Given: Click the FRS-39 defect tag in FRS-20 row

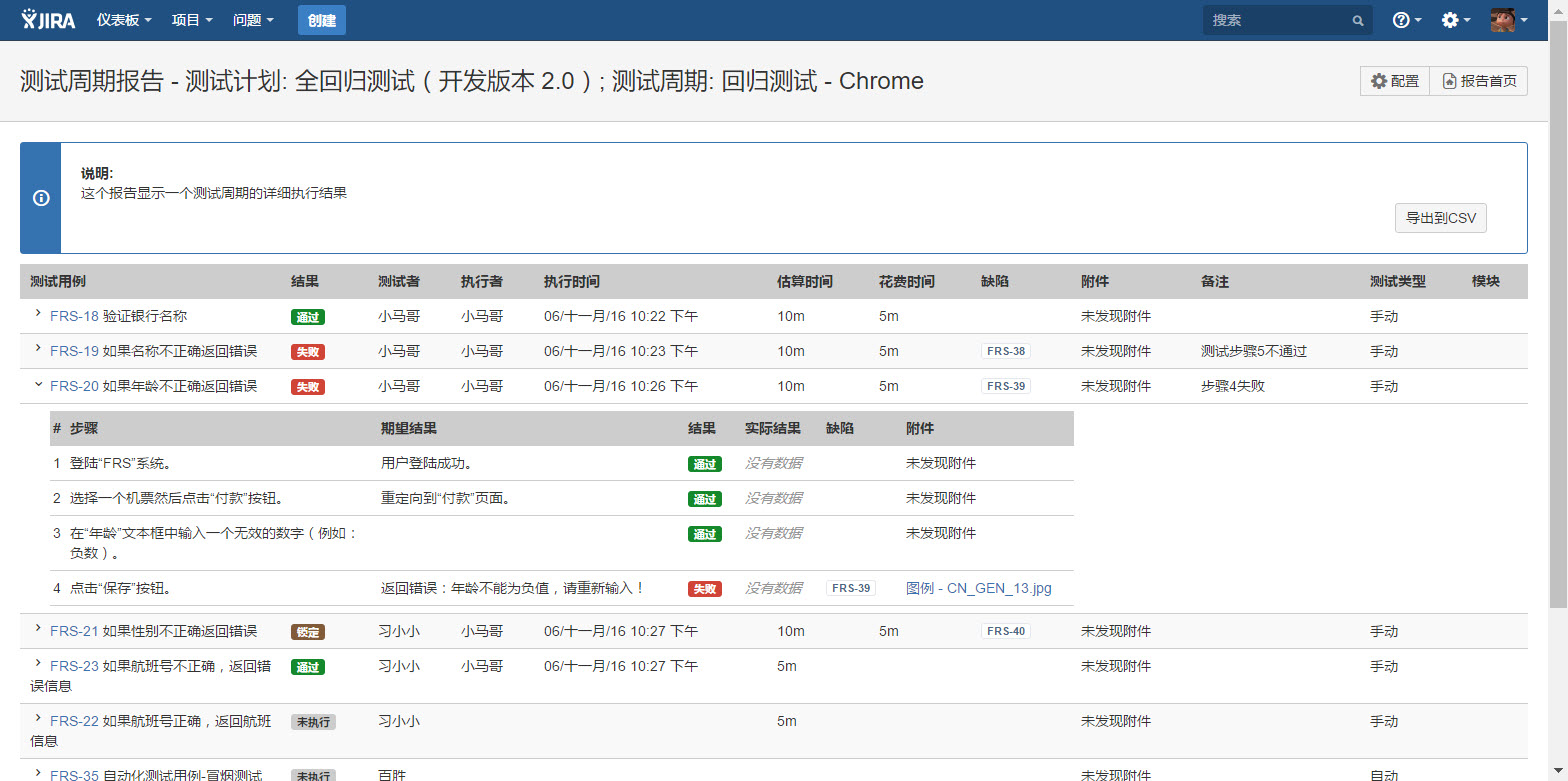Looking at the screenshot, I should 1006,386.
